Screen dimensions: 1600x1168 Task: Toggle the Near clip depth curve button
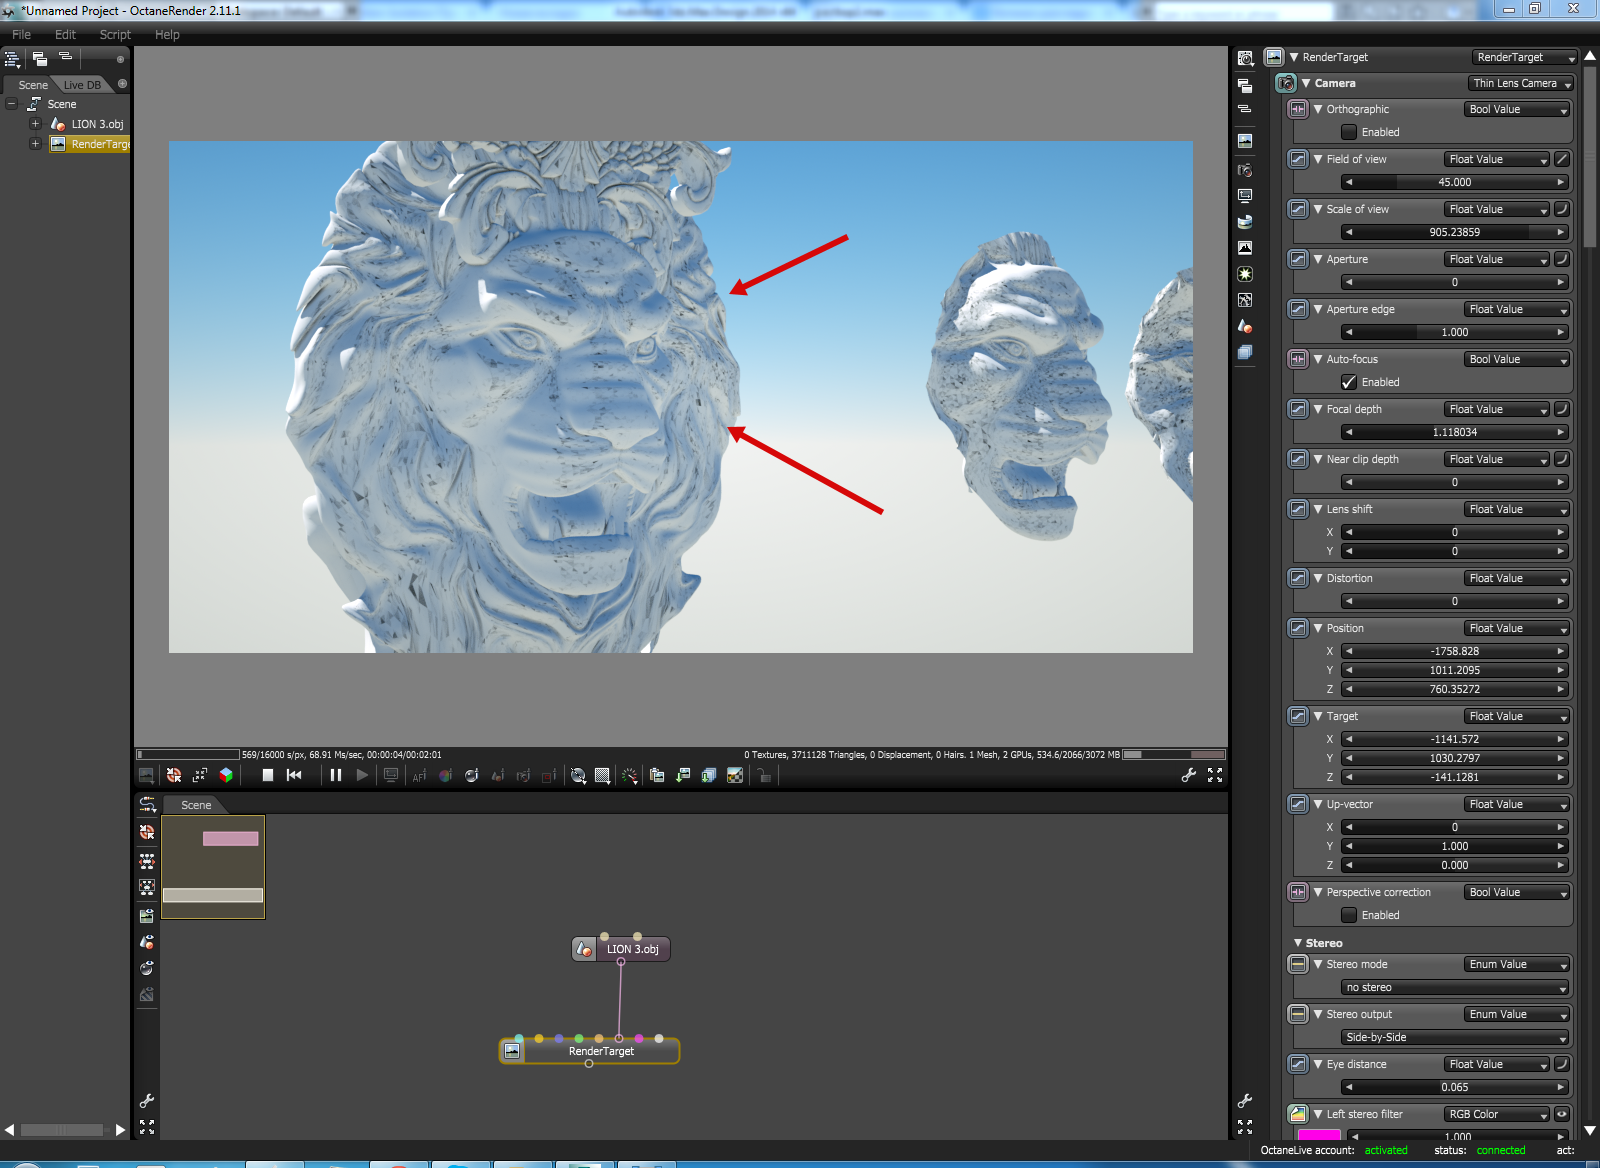1562,459
